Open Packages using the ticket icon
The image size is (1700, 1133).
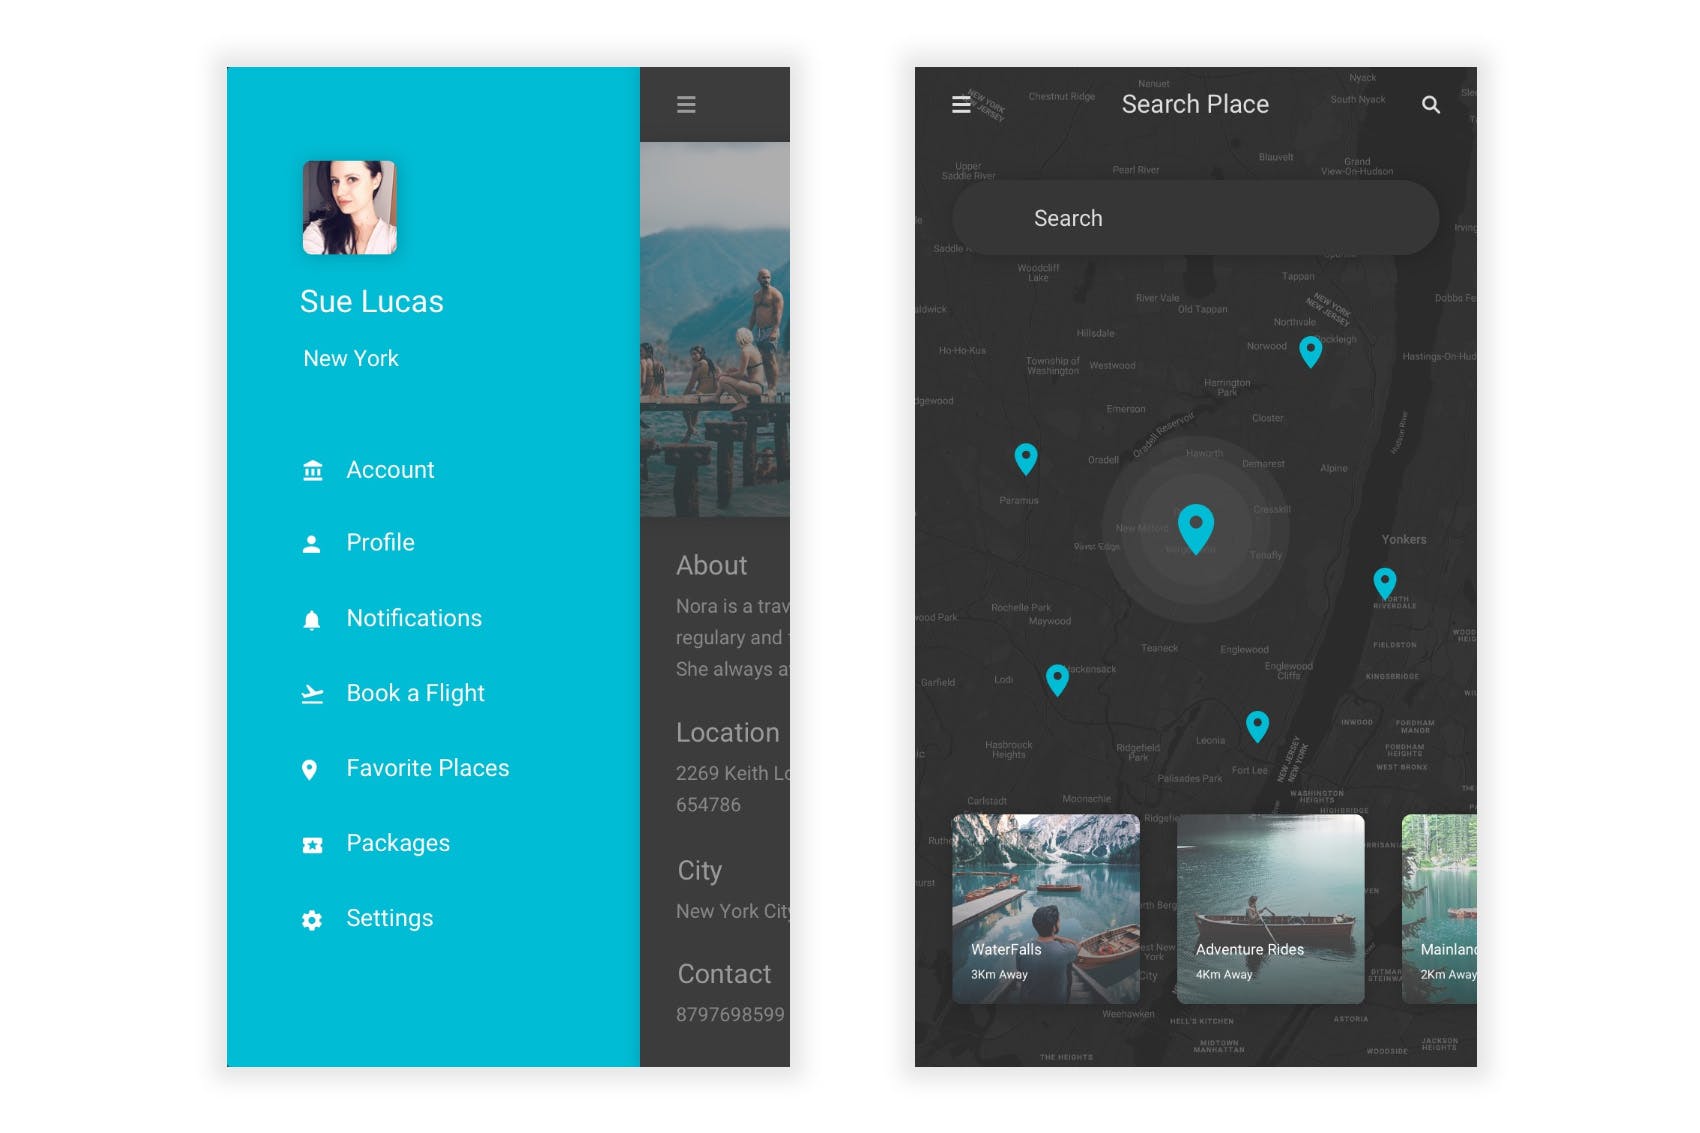tap(312, 843)
